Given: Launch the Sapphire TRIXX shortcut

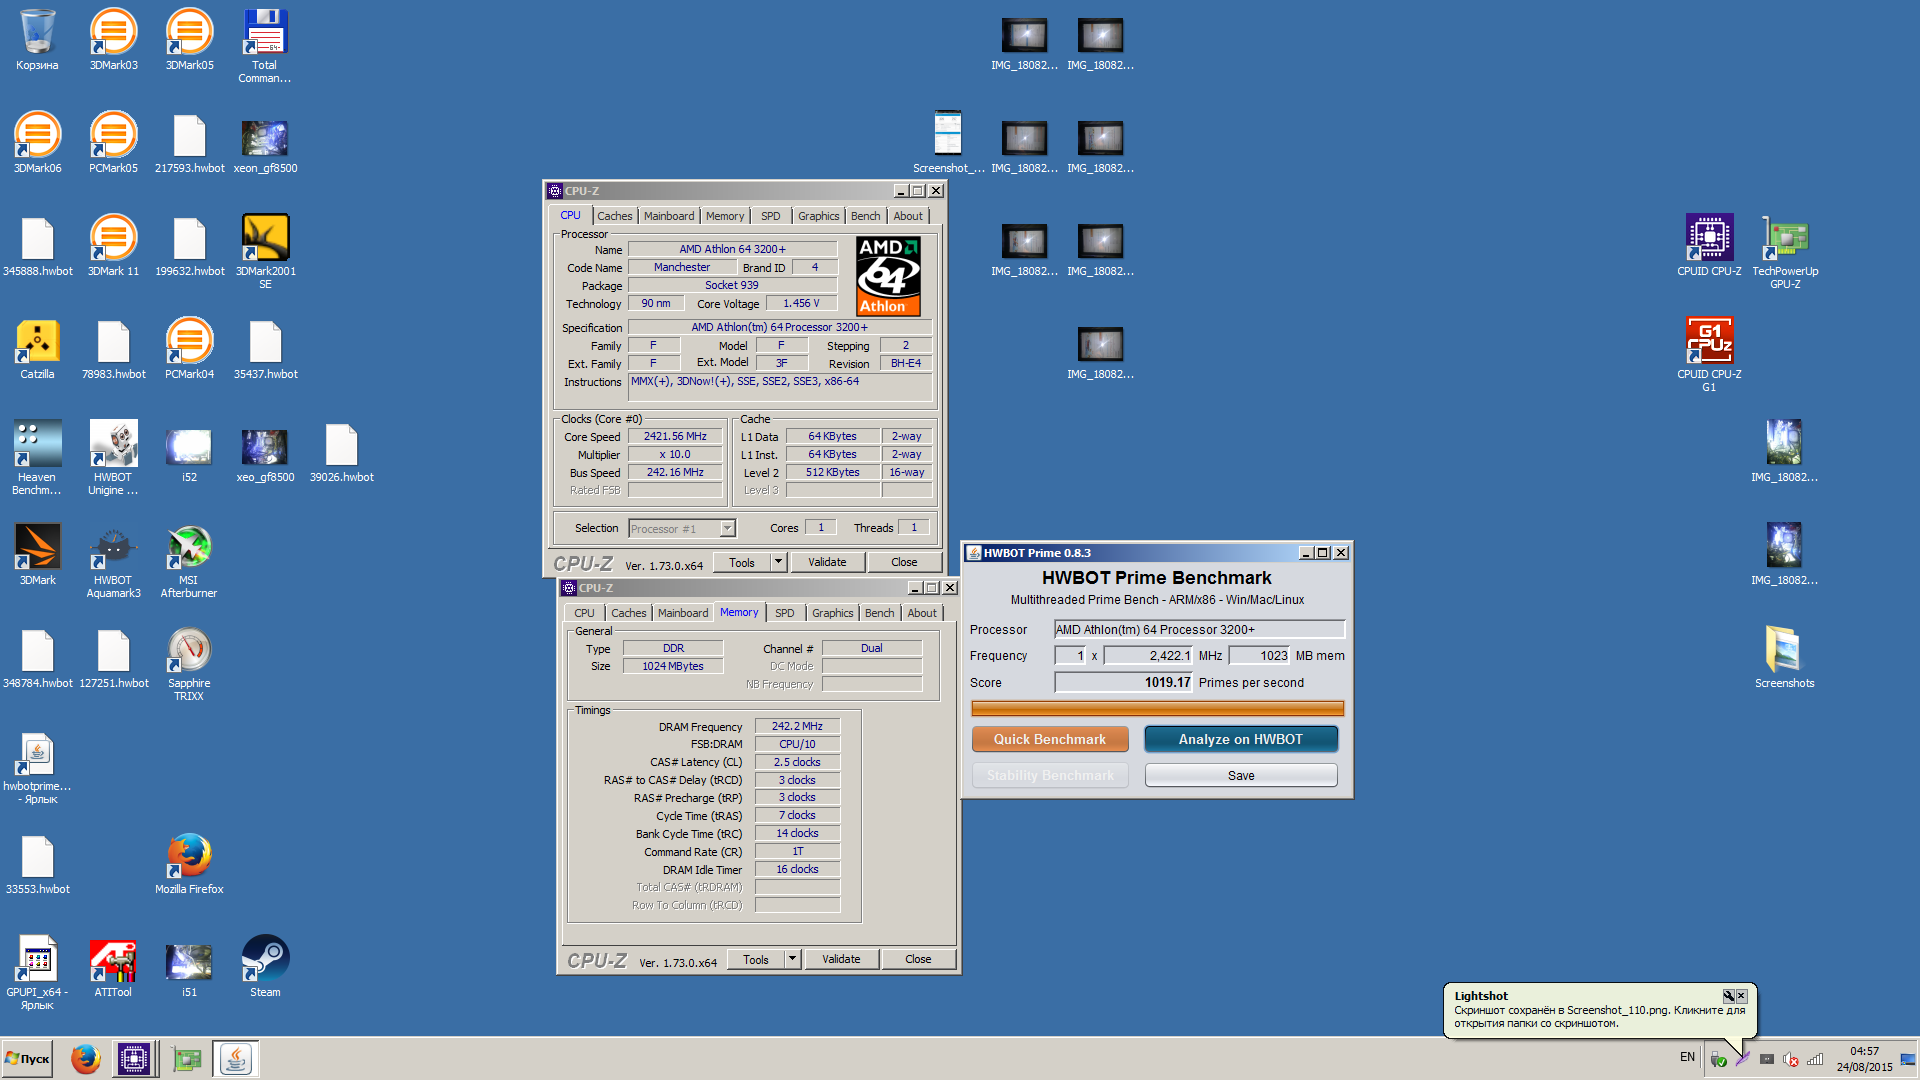Looking at the screenshot, I should pyautogui.click(x=189, y=664).
